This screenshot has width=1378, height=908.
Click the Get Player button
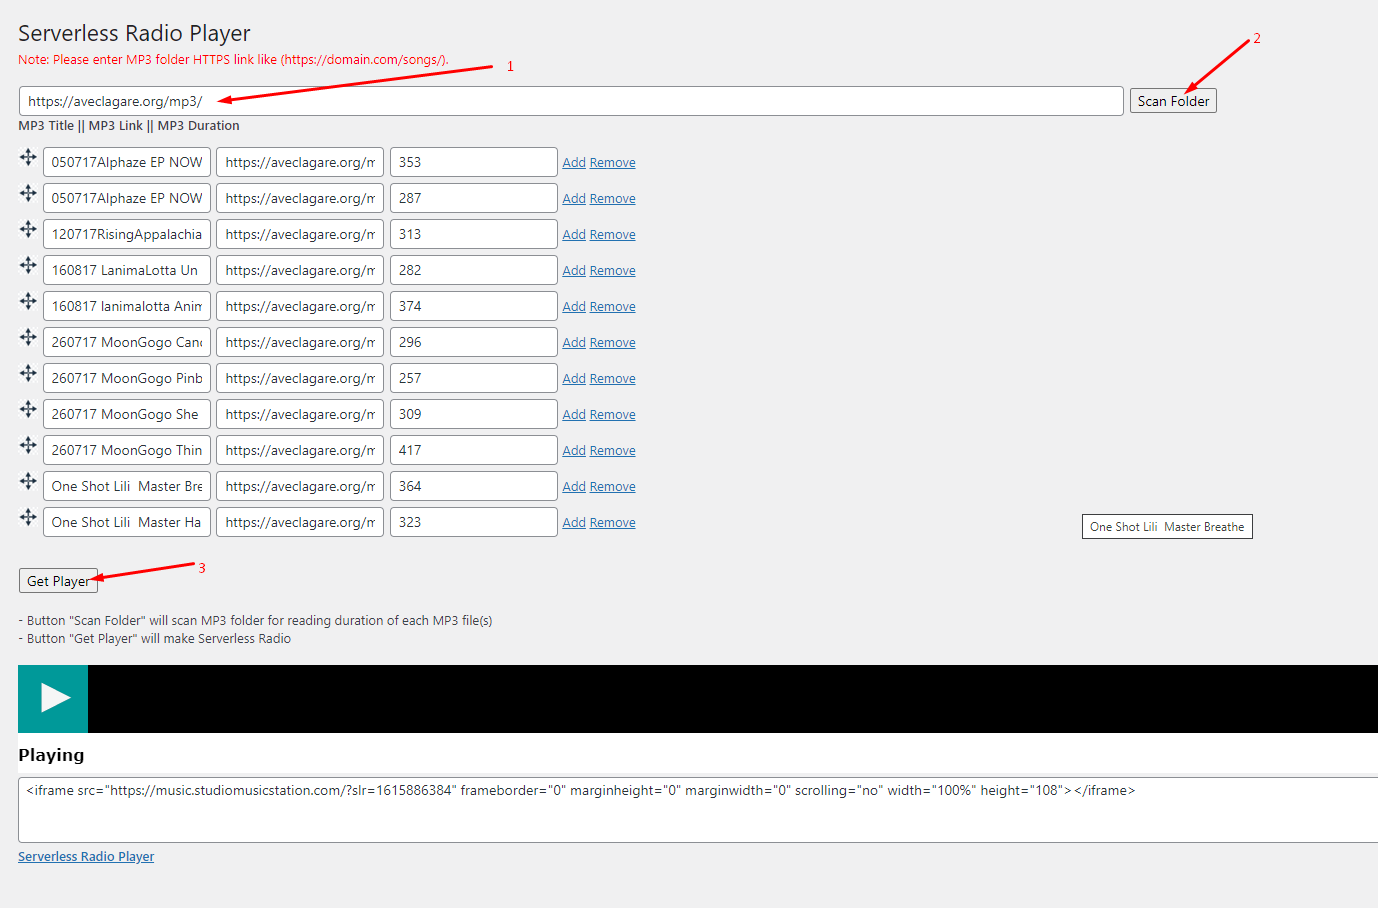[58, 581]
